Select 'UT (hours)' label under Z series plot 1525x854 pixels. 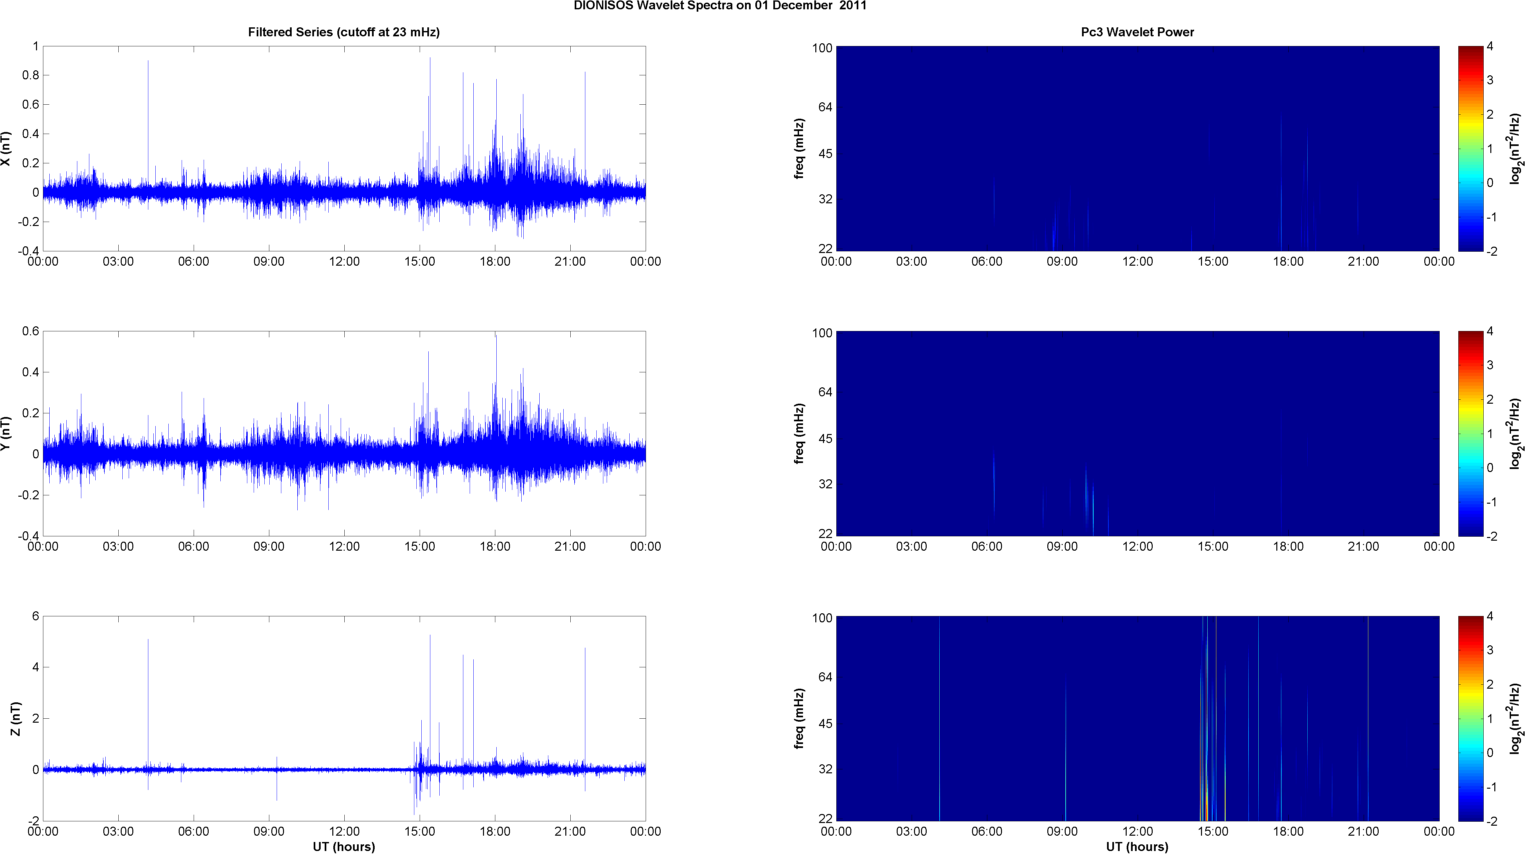click(x=344, y=847)
